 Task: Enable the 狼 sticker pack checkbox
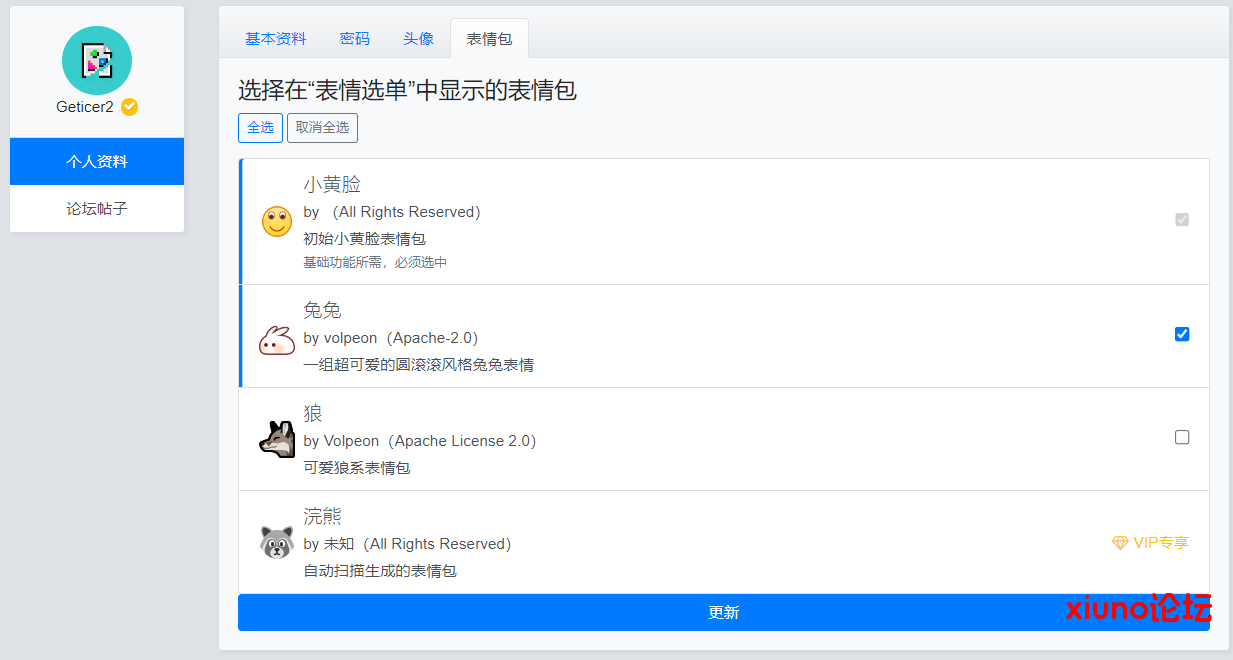[1182, 437]
